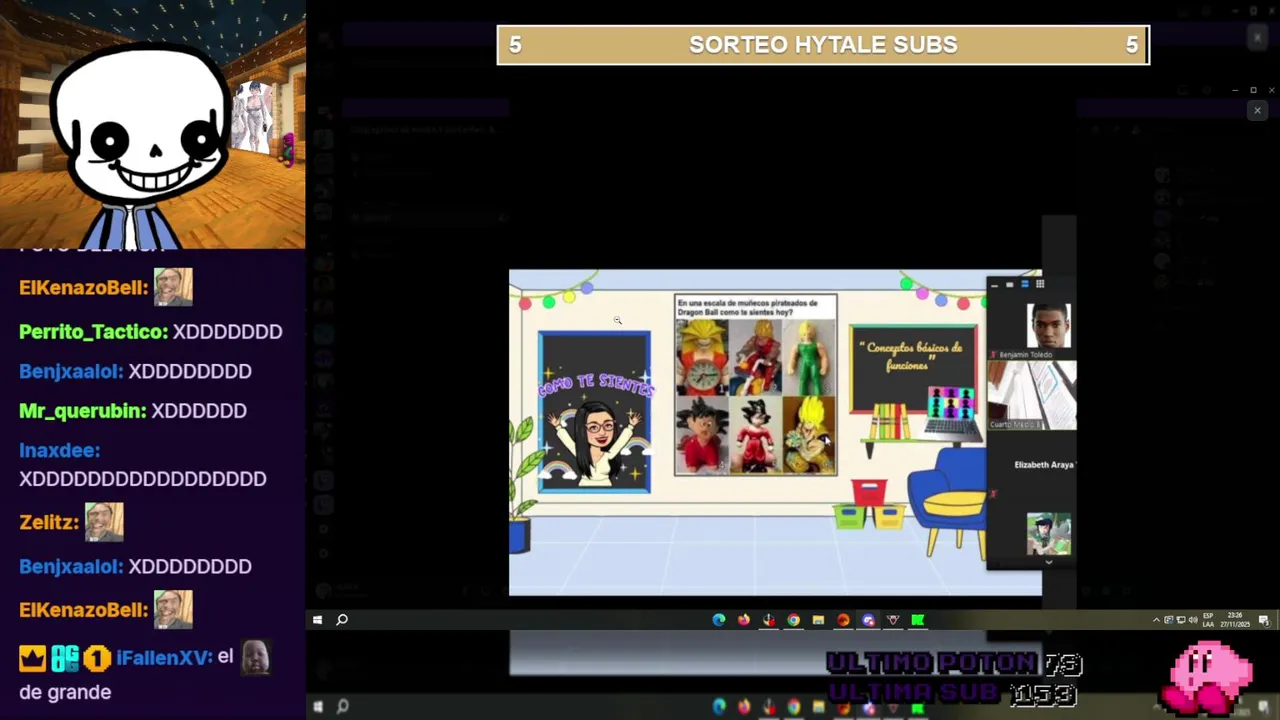Click Elizabeth Araya's muted microphone icon
Screen dimensions: 1280x720
993,493
